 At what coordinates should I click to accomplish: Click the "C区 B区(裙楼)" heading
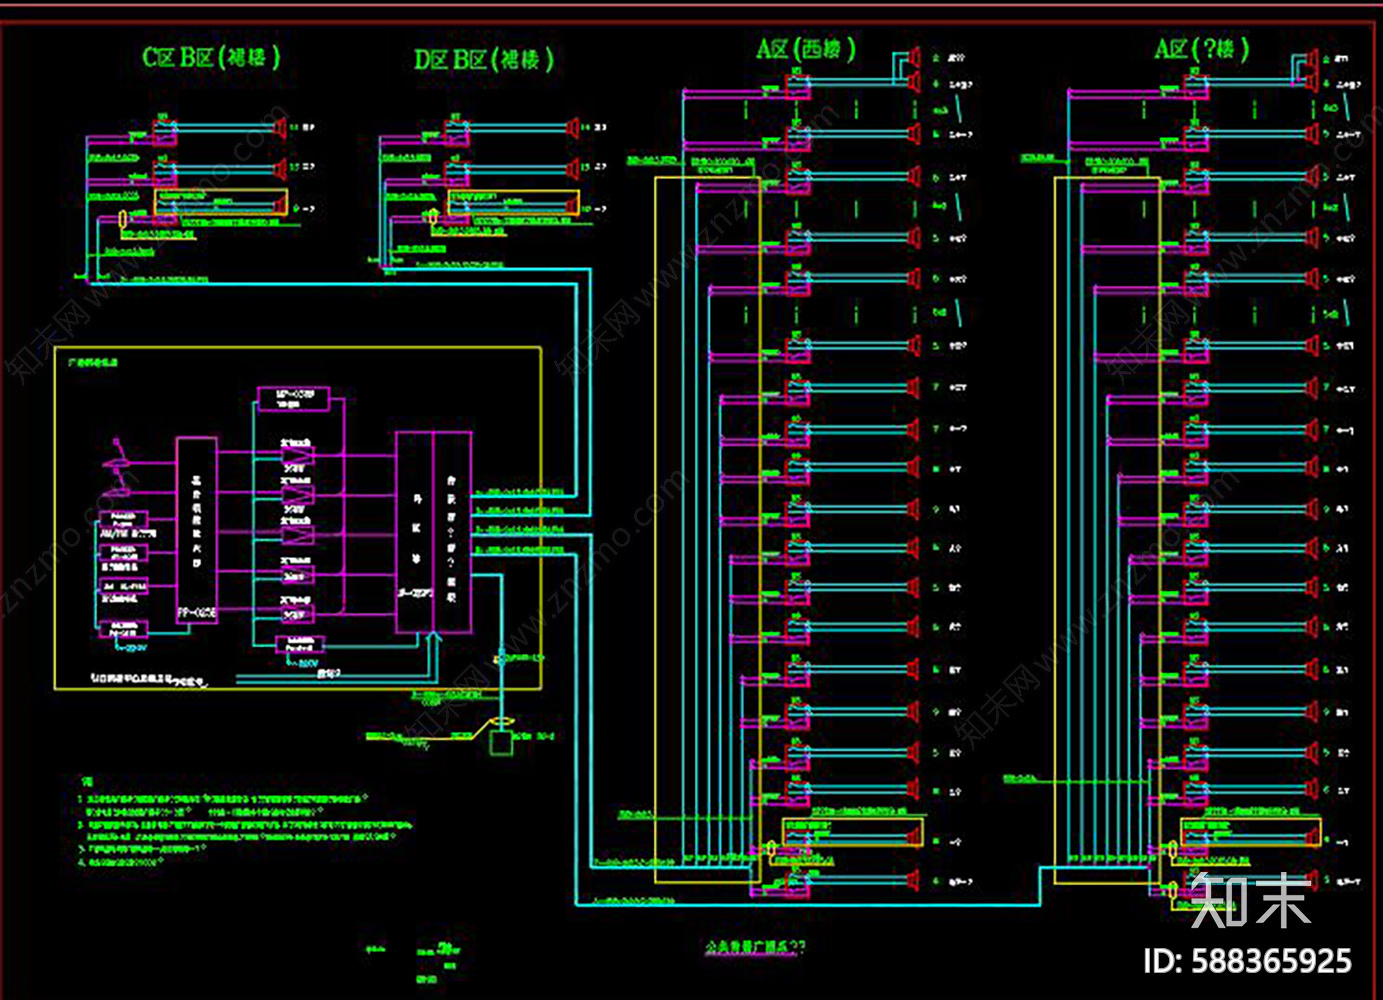pos(211,57)
